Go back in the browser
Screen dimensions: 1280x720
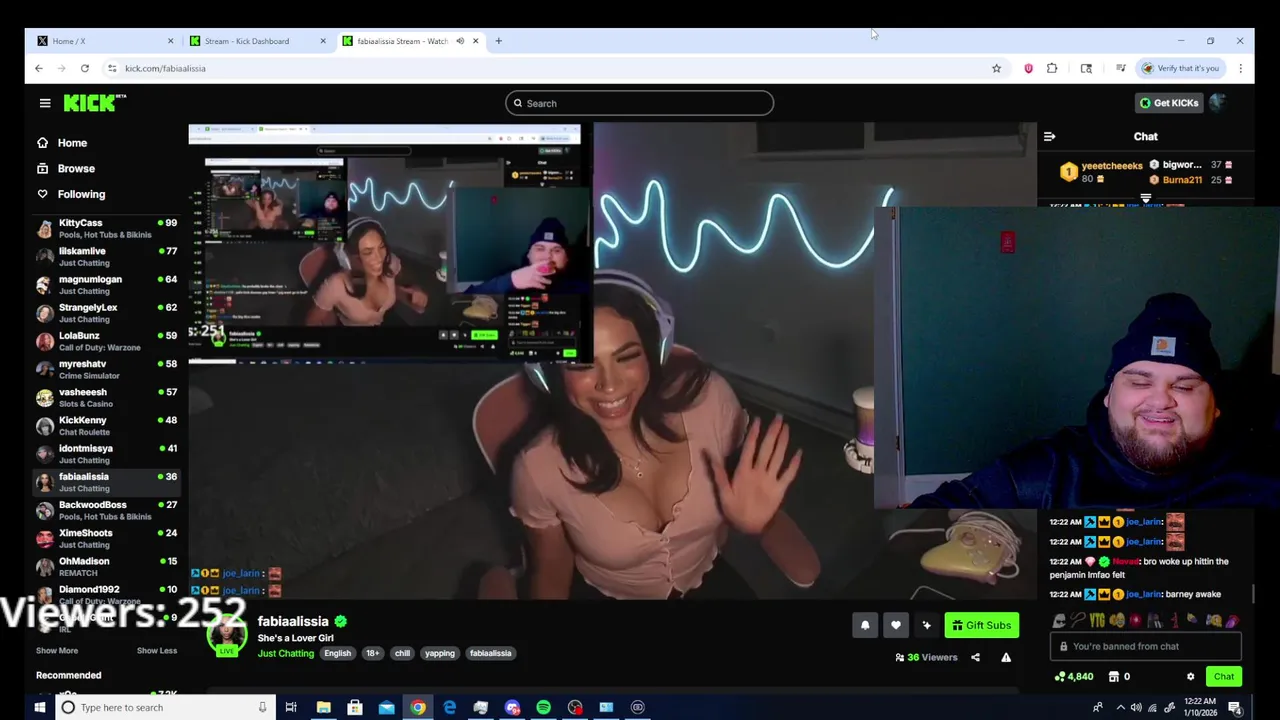[x=39, y=68]
